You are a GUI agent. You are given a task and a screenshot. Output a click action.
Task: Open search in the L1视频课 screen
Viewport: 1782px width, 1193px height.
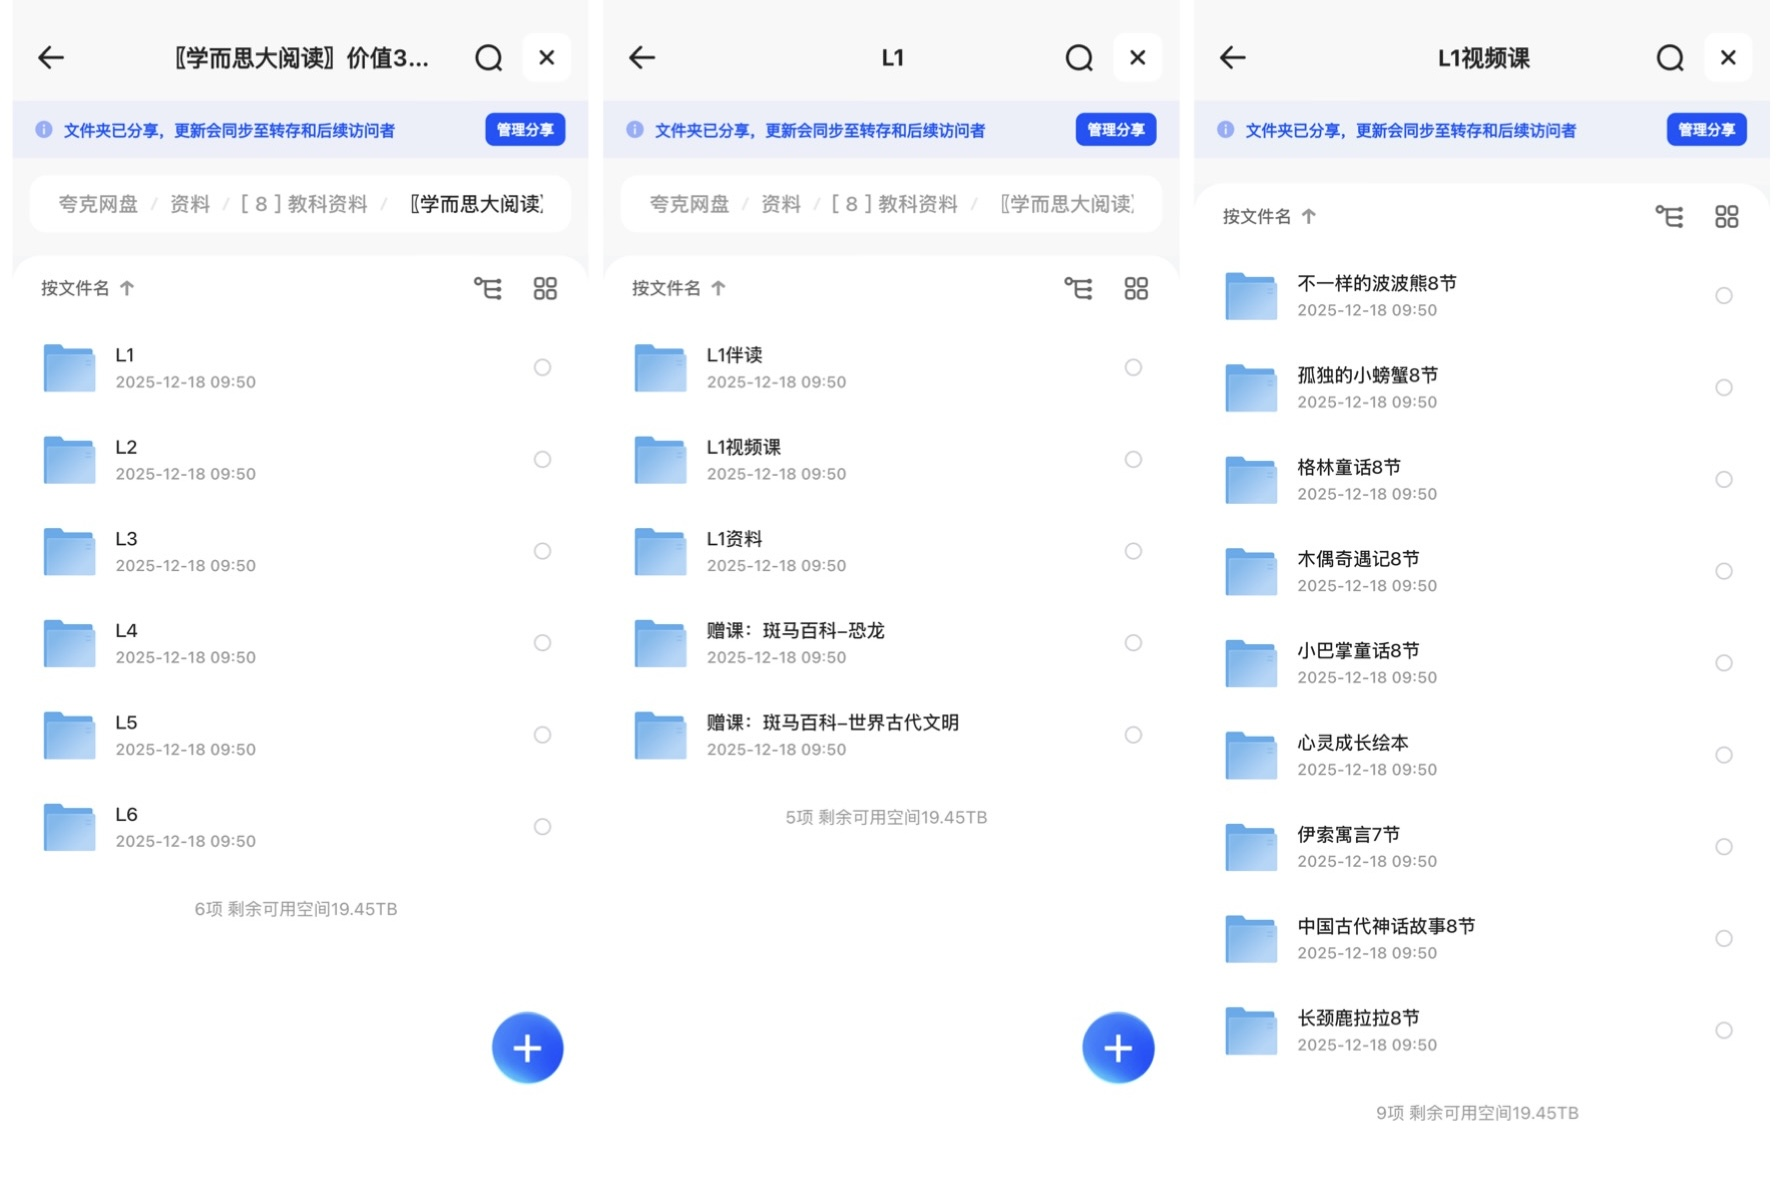(1668, 57)
